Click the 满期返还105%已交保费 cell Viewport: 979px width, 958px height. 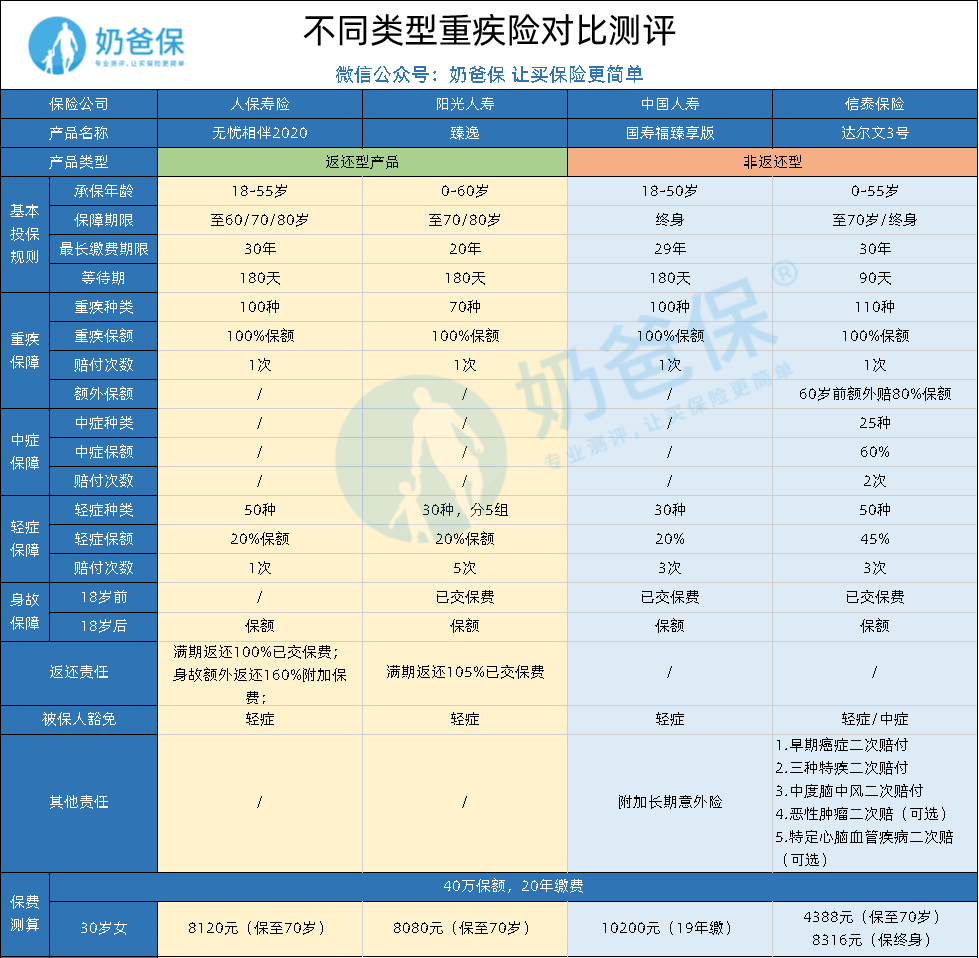click(x=465, y=673)
